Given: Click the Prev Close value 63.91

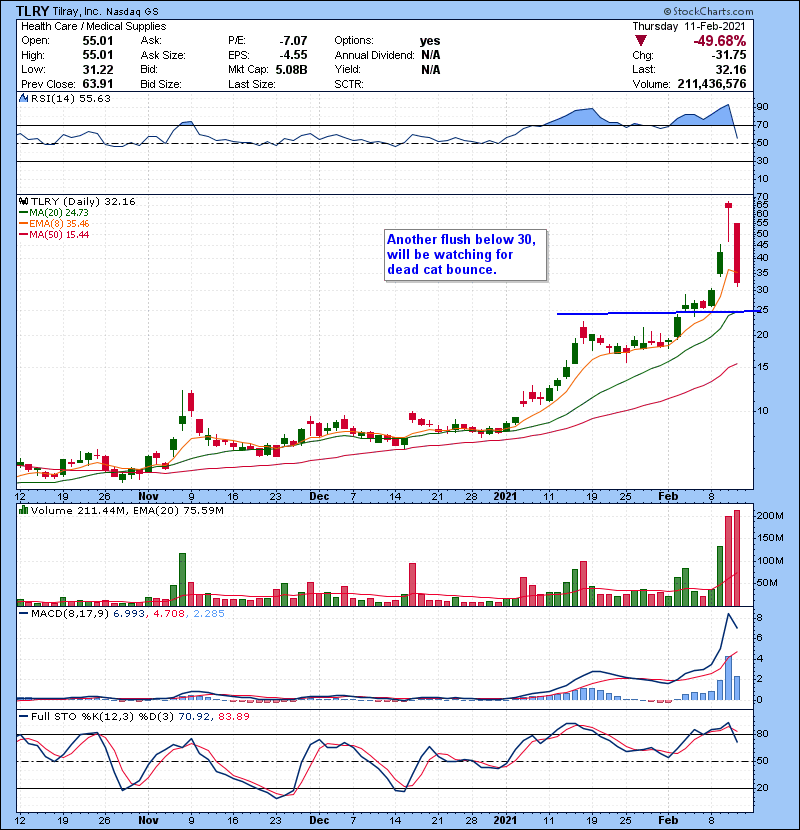Looking at the screenshot, I should (97, 84).
